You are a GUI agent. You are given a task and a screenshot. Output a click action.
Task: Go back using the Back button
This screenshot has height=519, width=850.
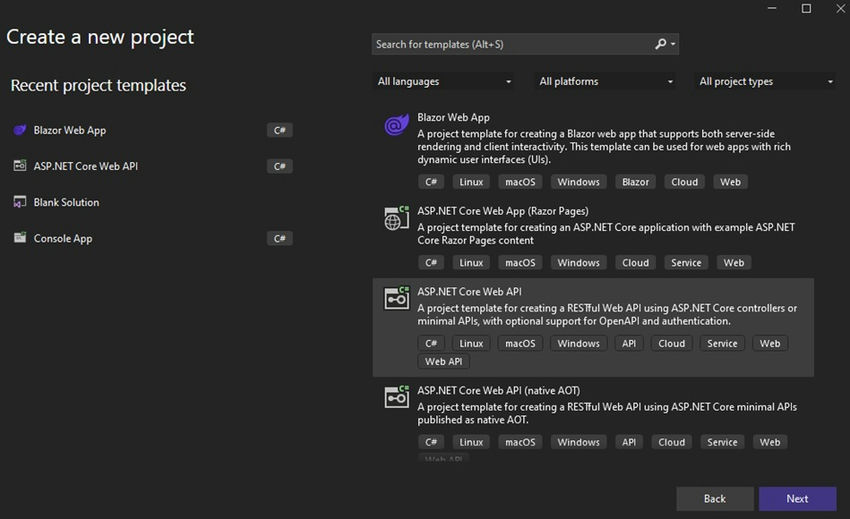pos(714,498)
